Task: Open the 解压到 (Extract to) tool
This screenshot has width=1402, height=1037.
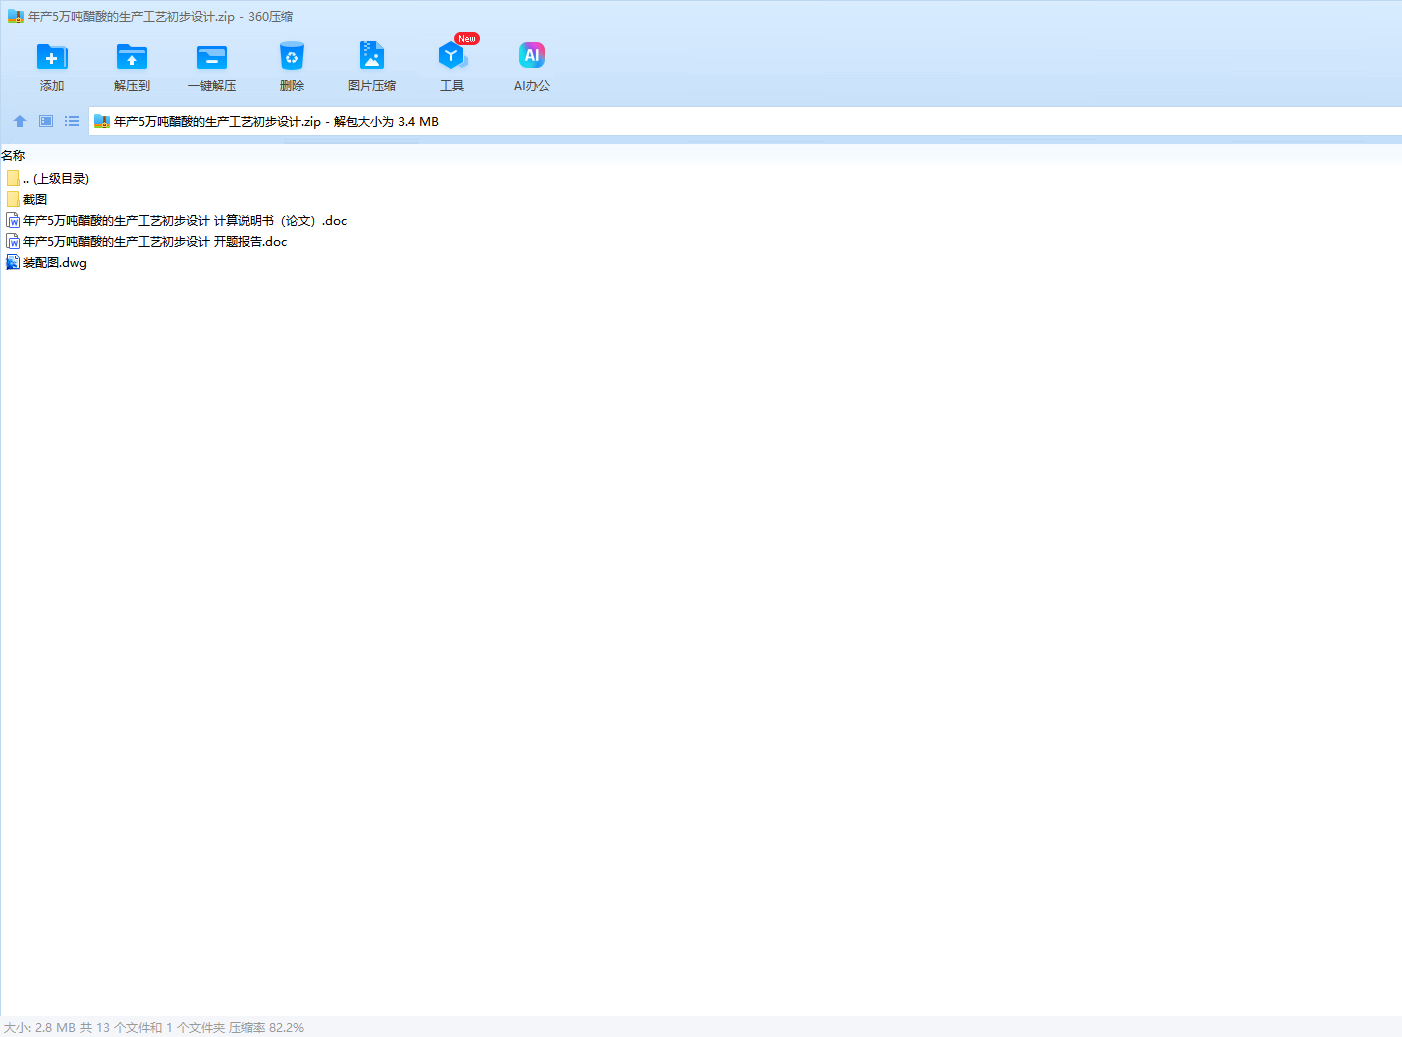Action: pyautogui.click(x=132, y=67)
